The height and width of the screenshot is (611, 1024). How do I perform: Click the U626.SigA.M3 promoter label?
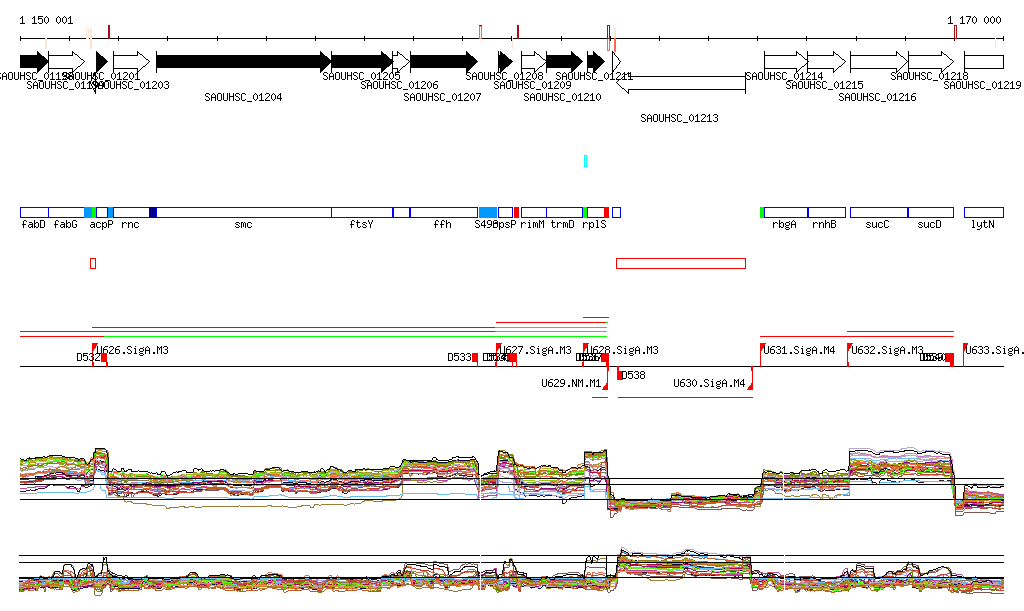pyautogui.click(x=132, y=351)
